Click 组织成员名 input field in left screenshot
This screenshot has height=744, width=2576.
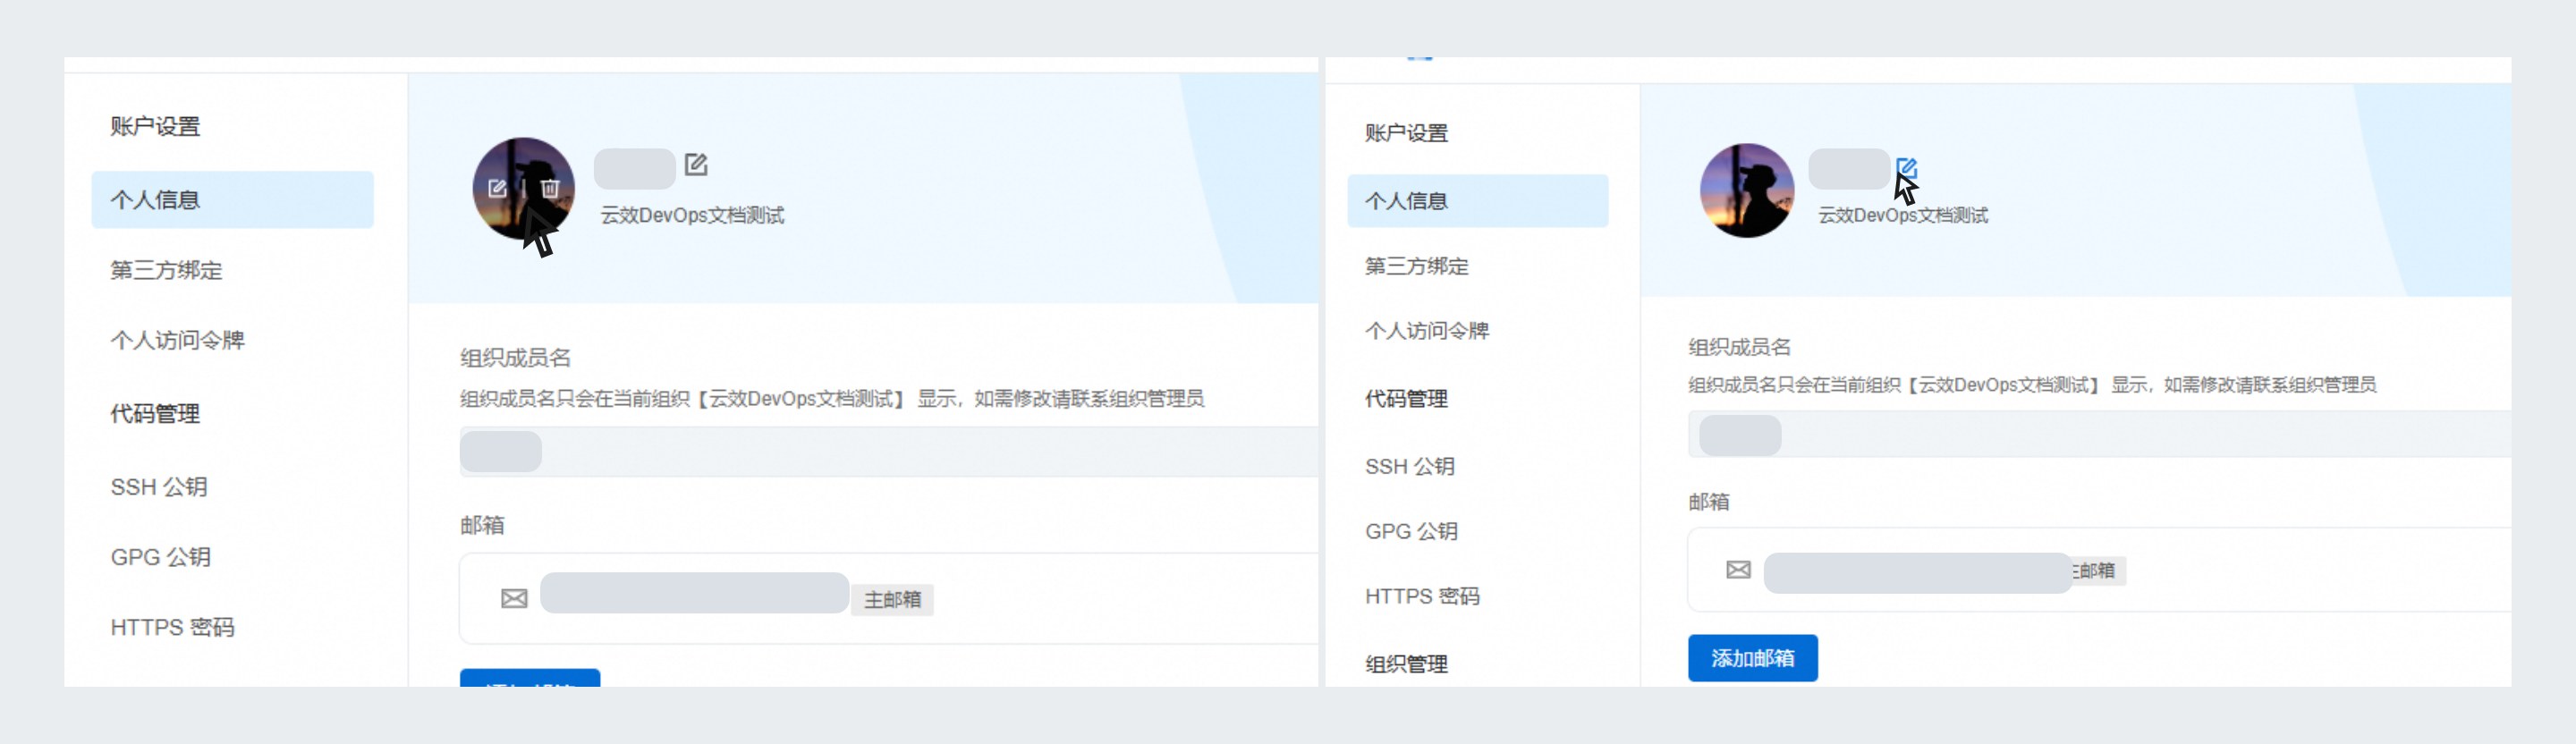pyautogui.click(x=888, y=452)
